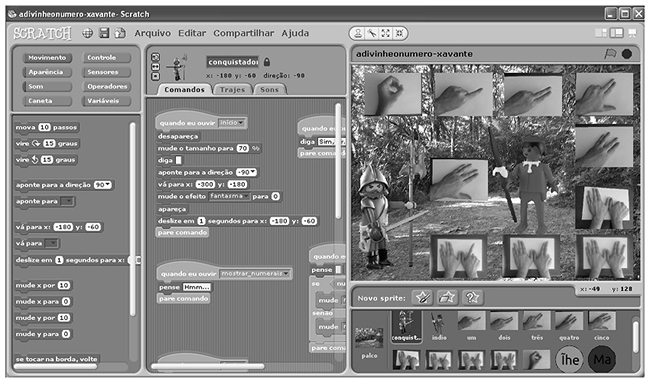The height and width of the screenshot is (382, 650).
Task: Save project with the floppy disk icon
Action: tap(104, 33)
